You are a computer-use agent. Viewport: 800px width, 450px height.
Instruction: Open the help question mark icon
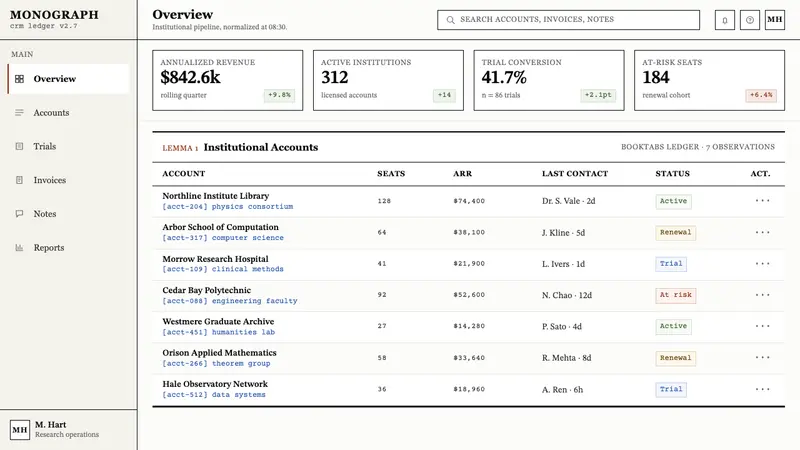749,20
